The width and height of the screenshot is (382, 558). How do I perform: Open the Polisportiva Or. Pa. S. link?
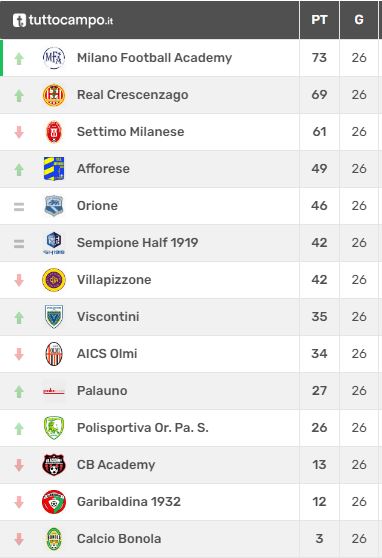[x=143, y=427]
